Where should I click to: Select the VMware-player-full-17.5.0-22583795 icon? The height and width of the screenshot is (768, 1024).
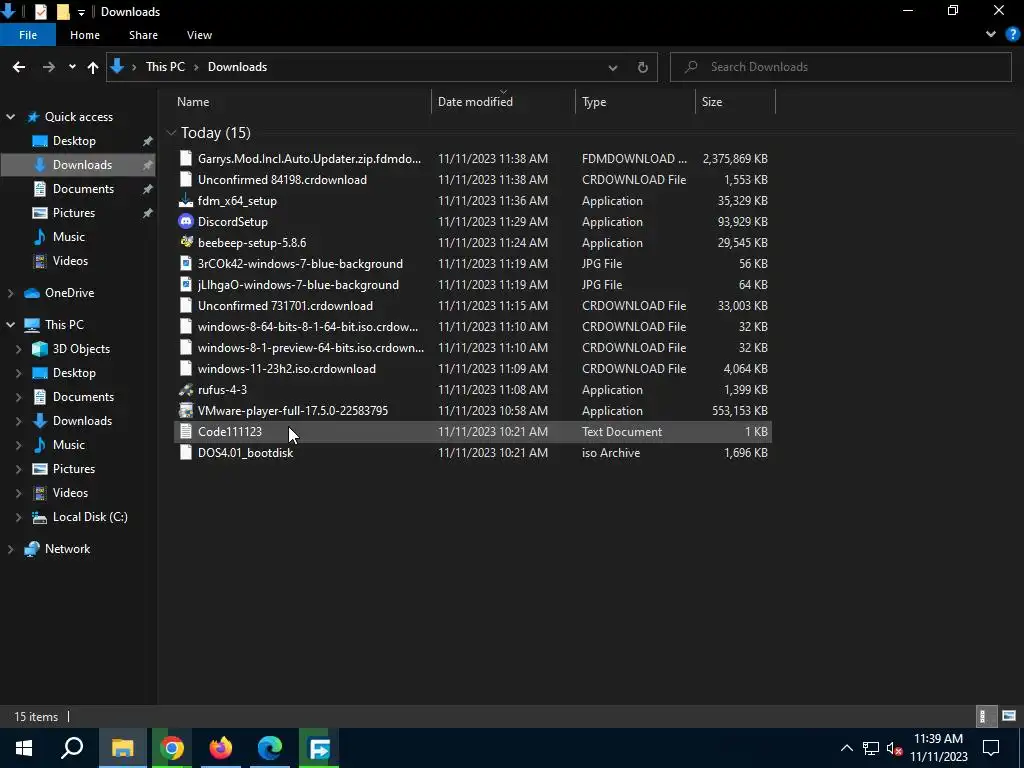pos(186,411)
